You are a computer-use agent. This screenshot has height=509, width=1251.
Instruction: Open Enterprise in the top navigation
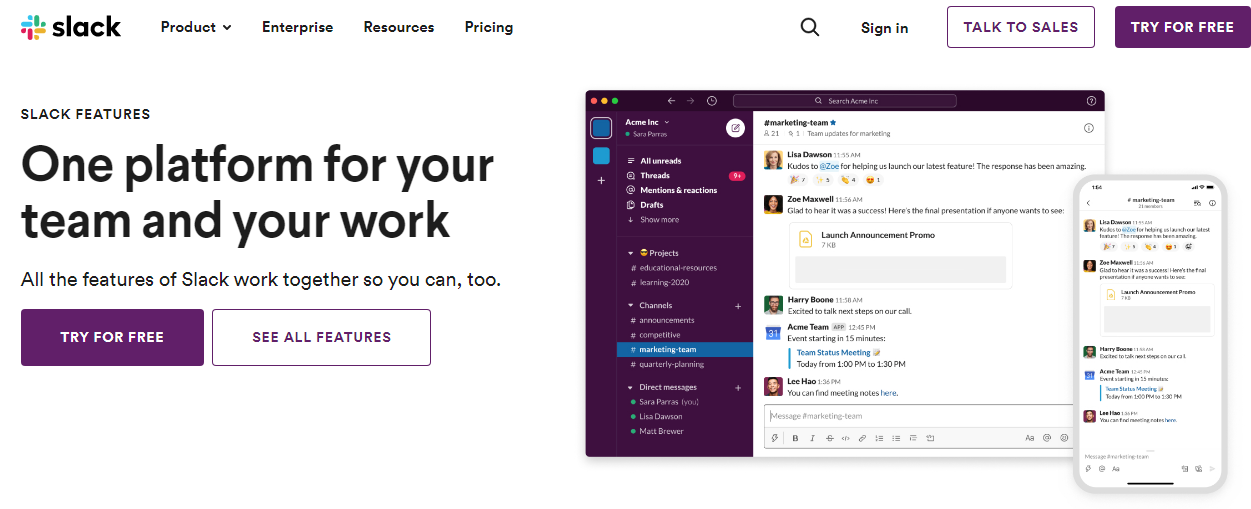(297, 27)
